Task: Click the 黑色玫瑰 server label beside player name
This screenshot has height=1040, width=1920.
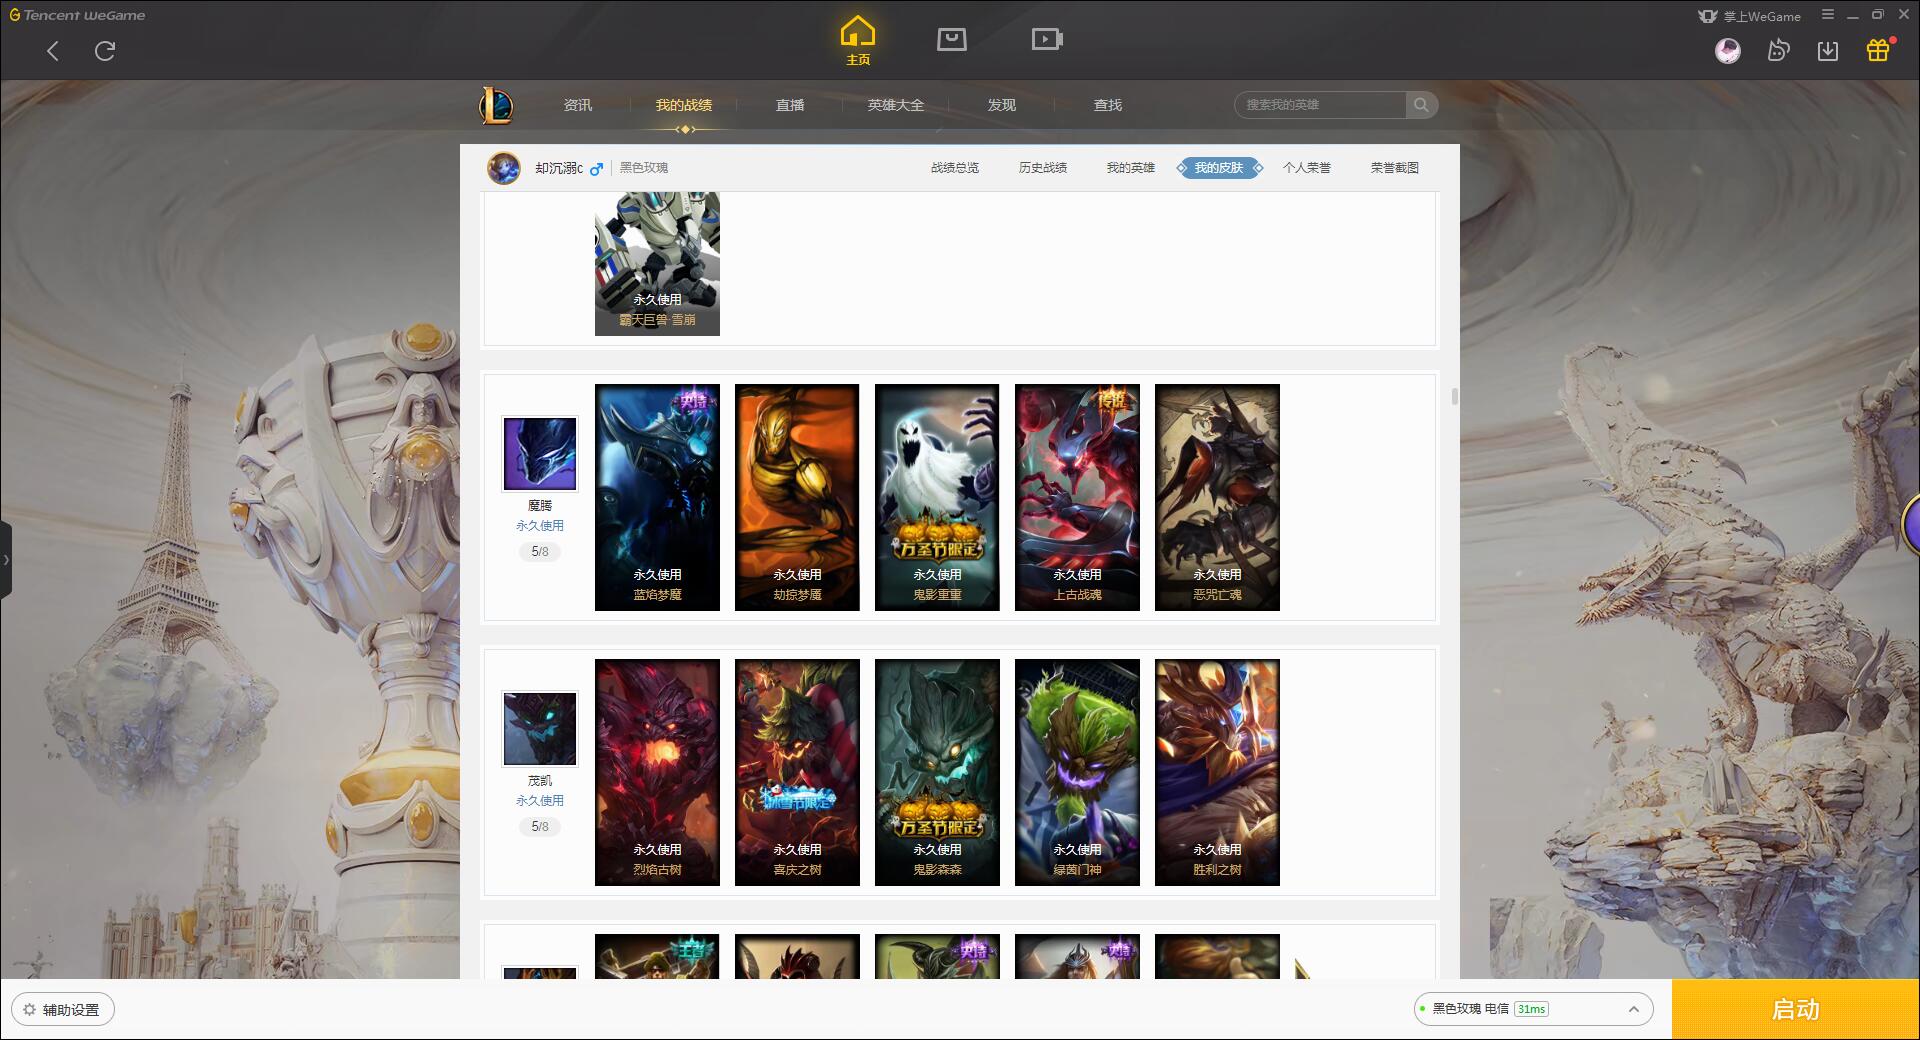Action: 644,168
